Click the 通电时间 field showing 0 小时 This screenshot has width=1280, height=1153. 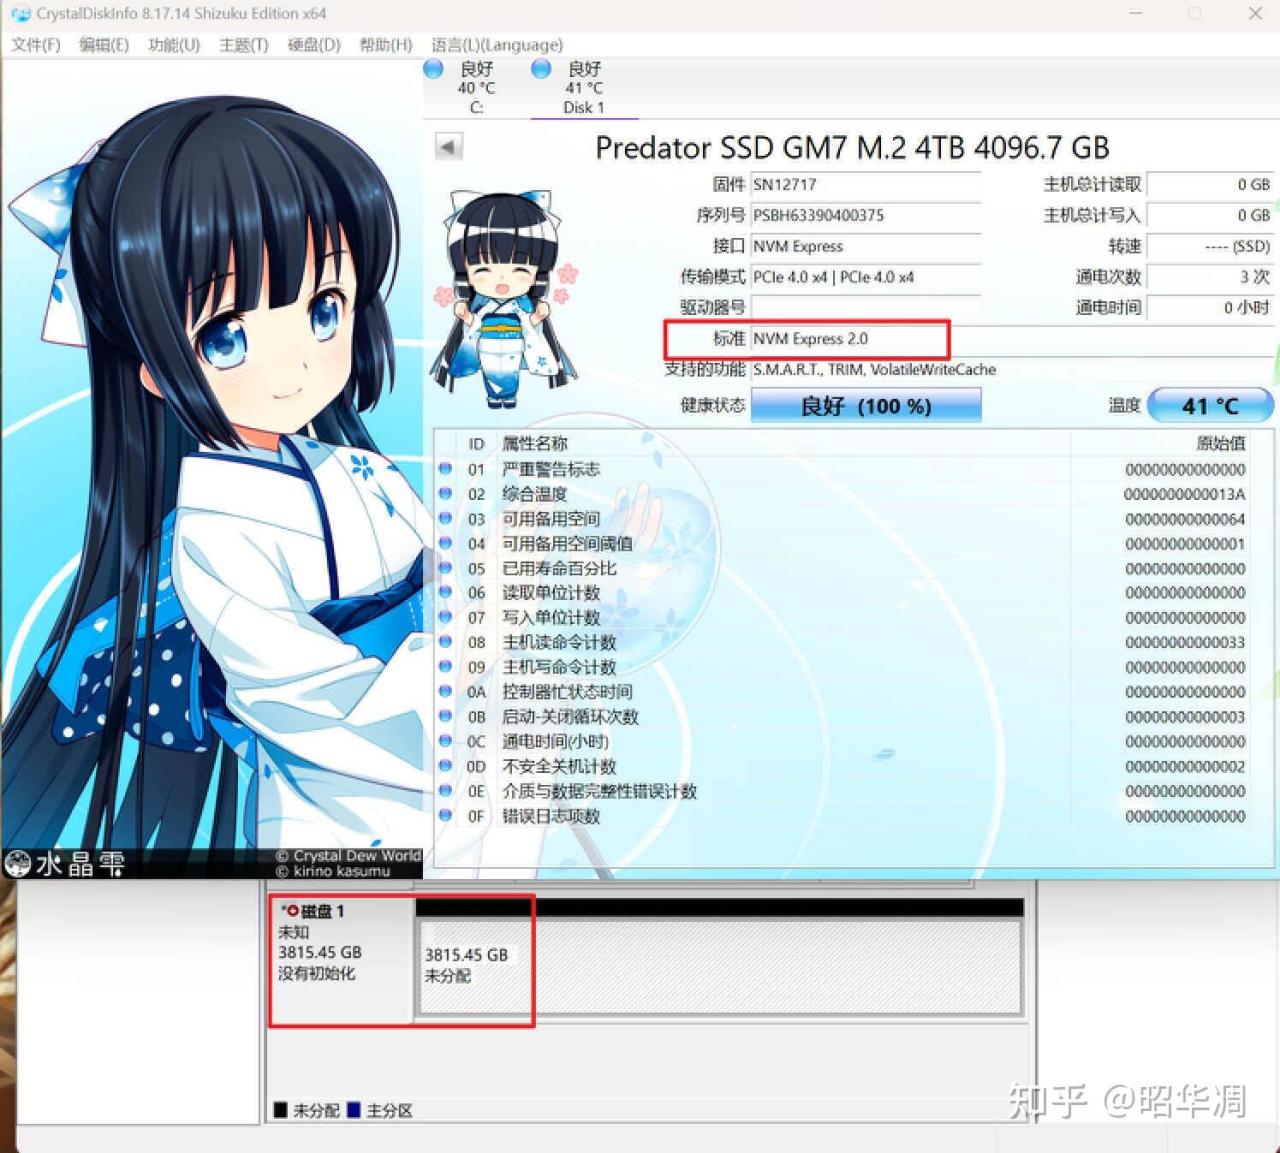point(1210,308)
